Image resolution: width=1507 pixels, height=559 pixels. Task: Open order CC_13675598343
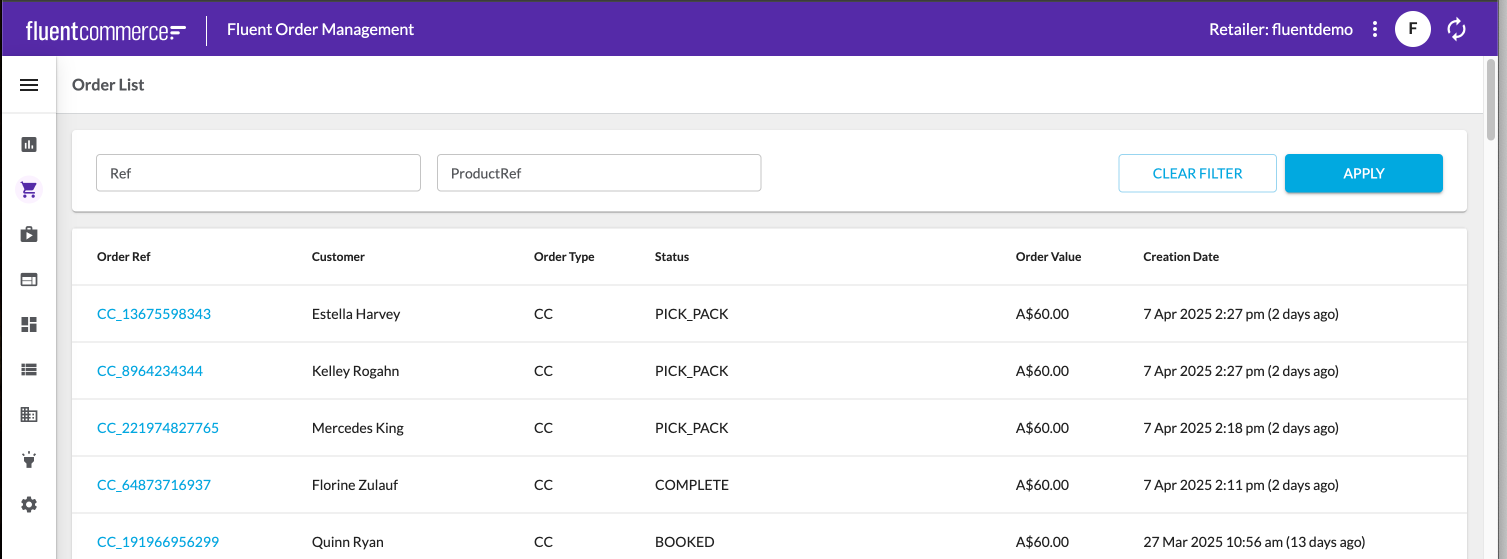tap(154, 314)
